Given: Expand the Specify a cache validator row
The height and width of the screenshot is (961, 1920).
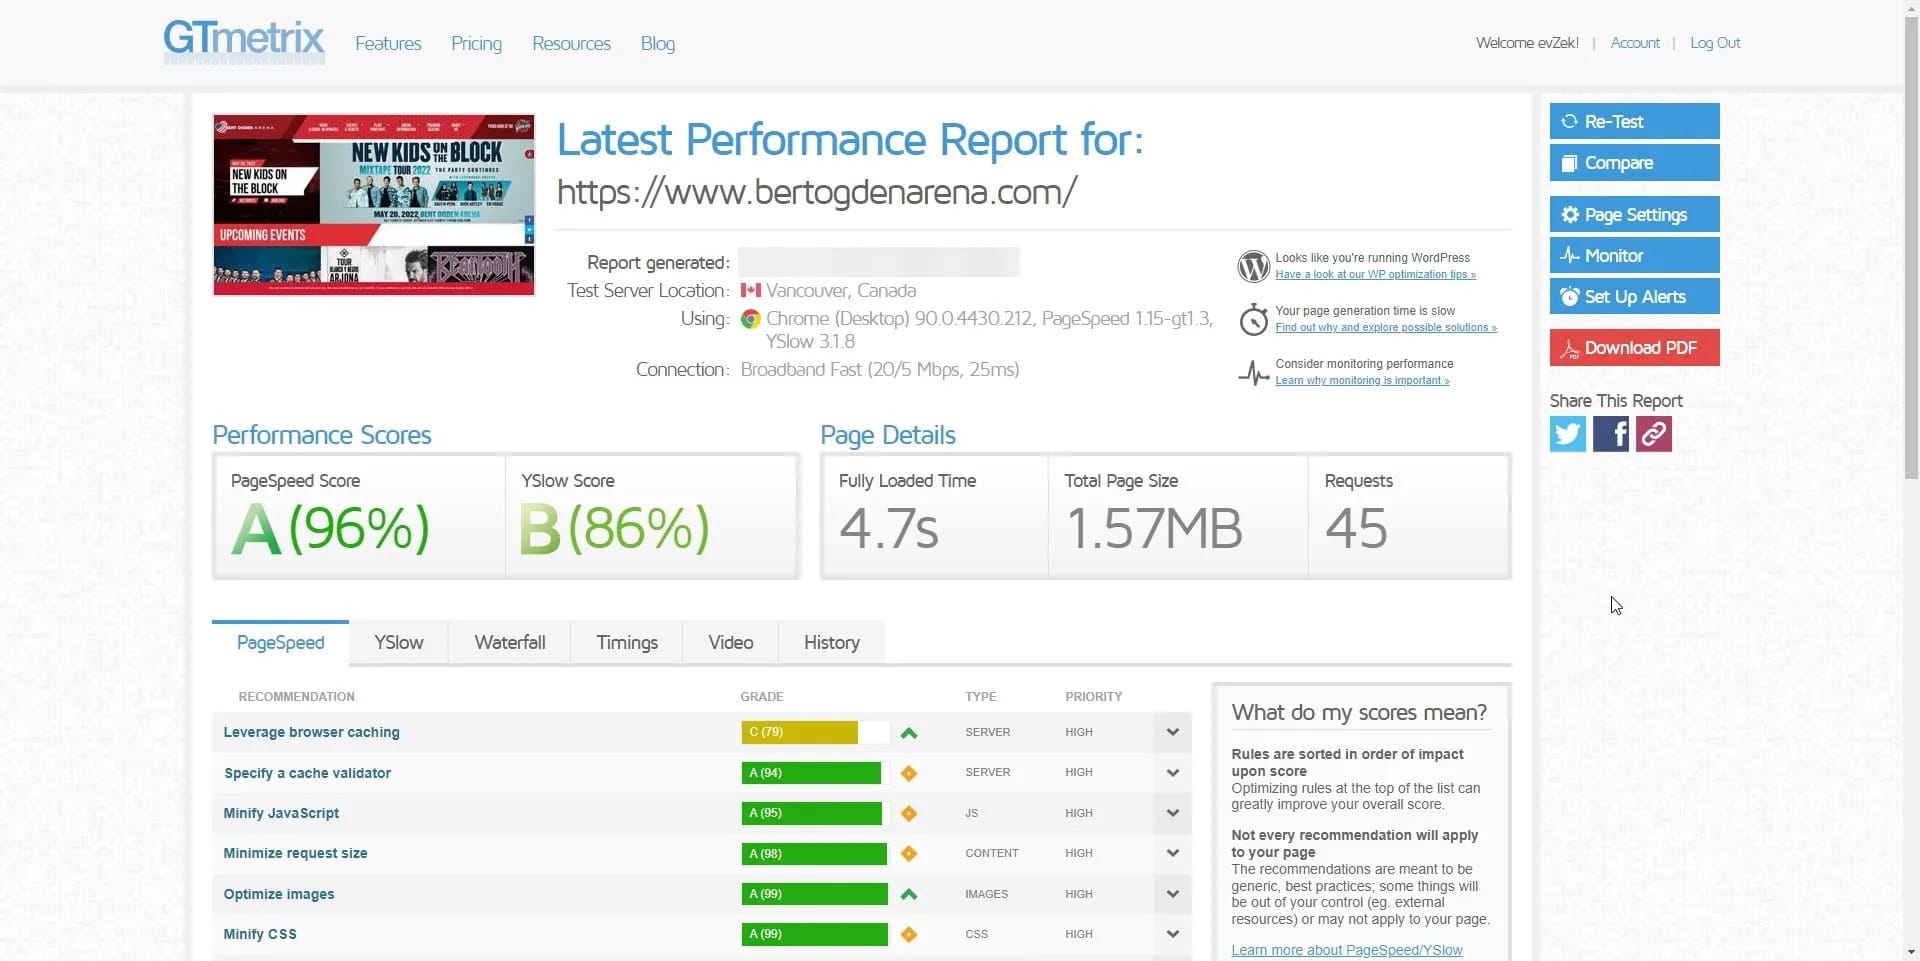Looking at the screenshot, I should pos(1172,773).
